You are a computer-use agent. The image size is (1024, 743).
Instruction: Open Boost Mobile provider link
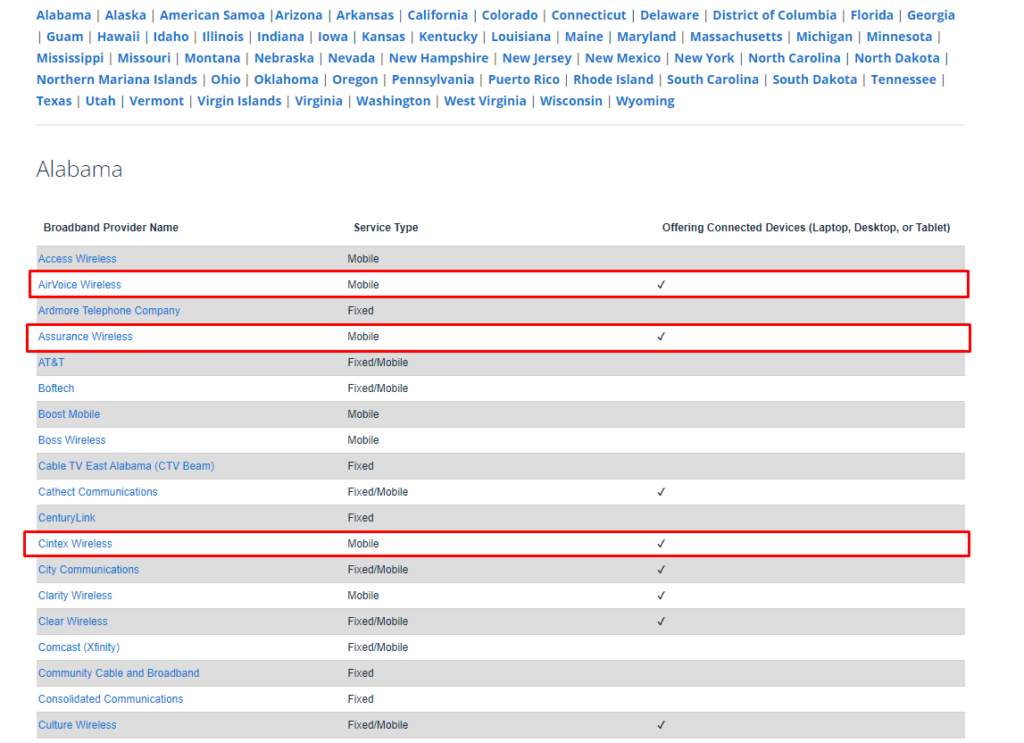[x=69, y=415]
